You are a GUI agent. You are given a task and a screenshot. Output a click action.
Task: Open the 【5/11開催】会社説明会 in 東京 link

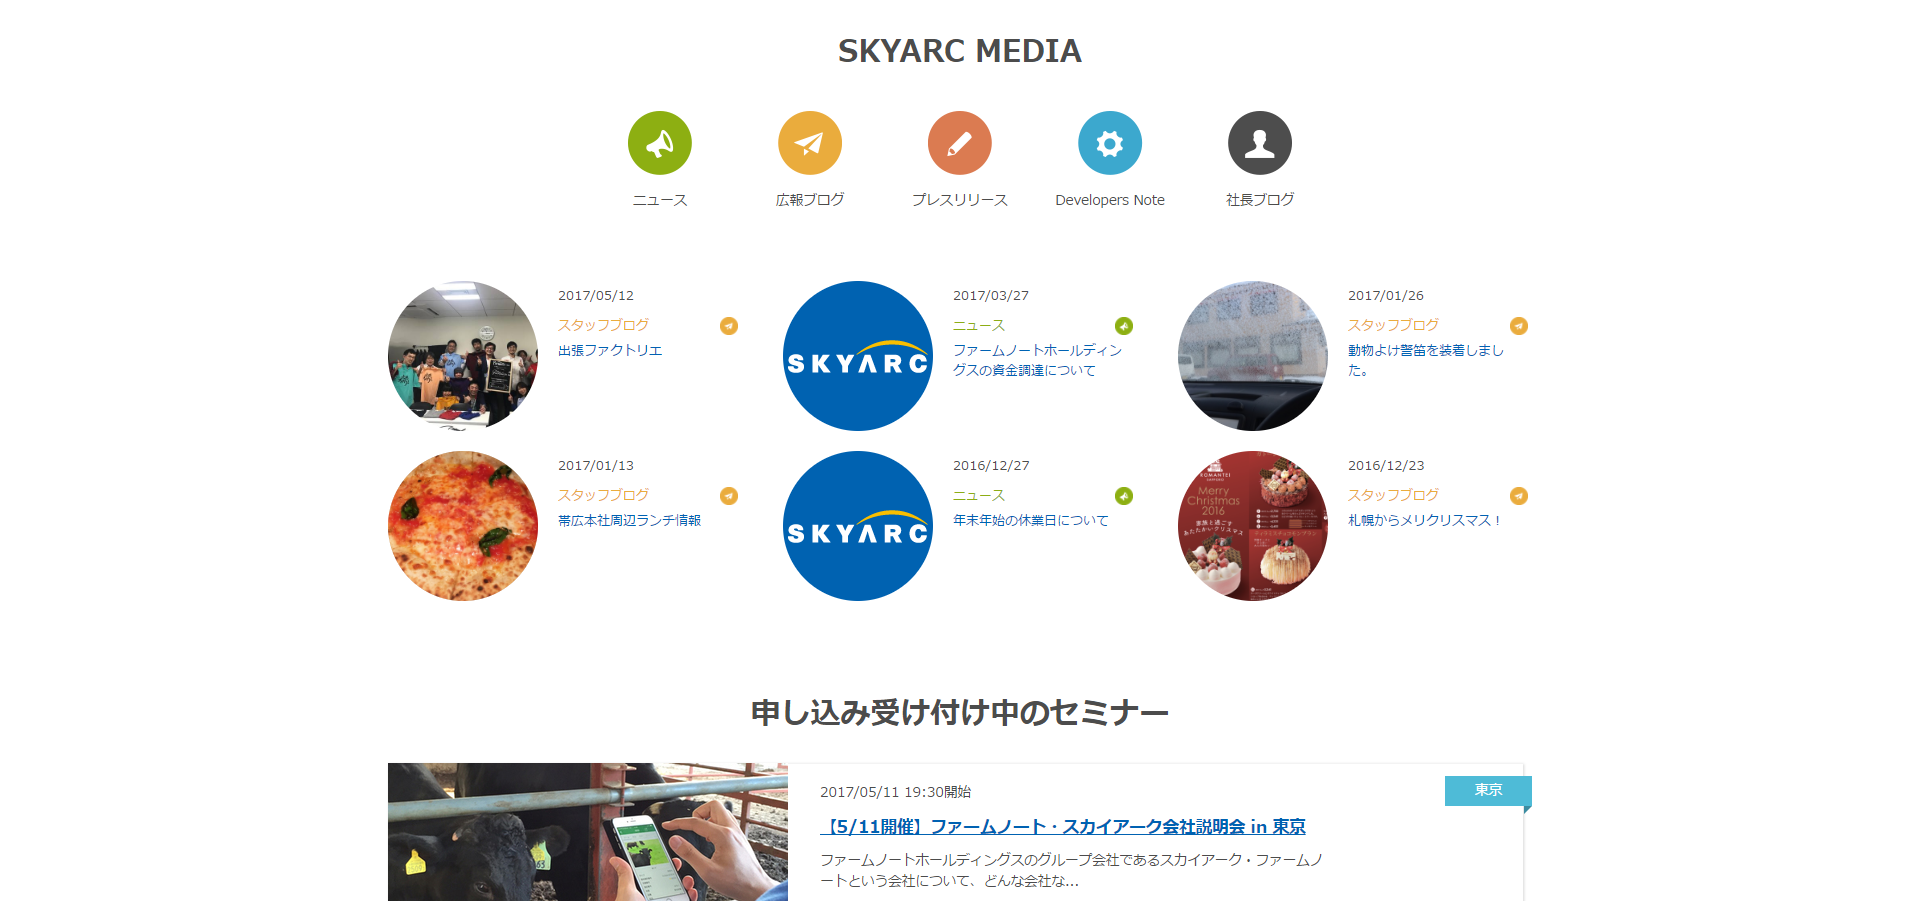1065,827
